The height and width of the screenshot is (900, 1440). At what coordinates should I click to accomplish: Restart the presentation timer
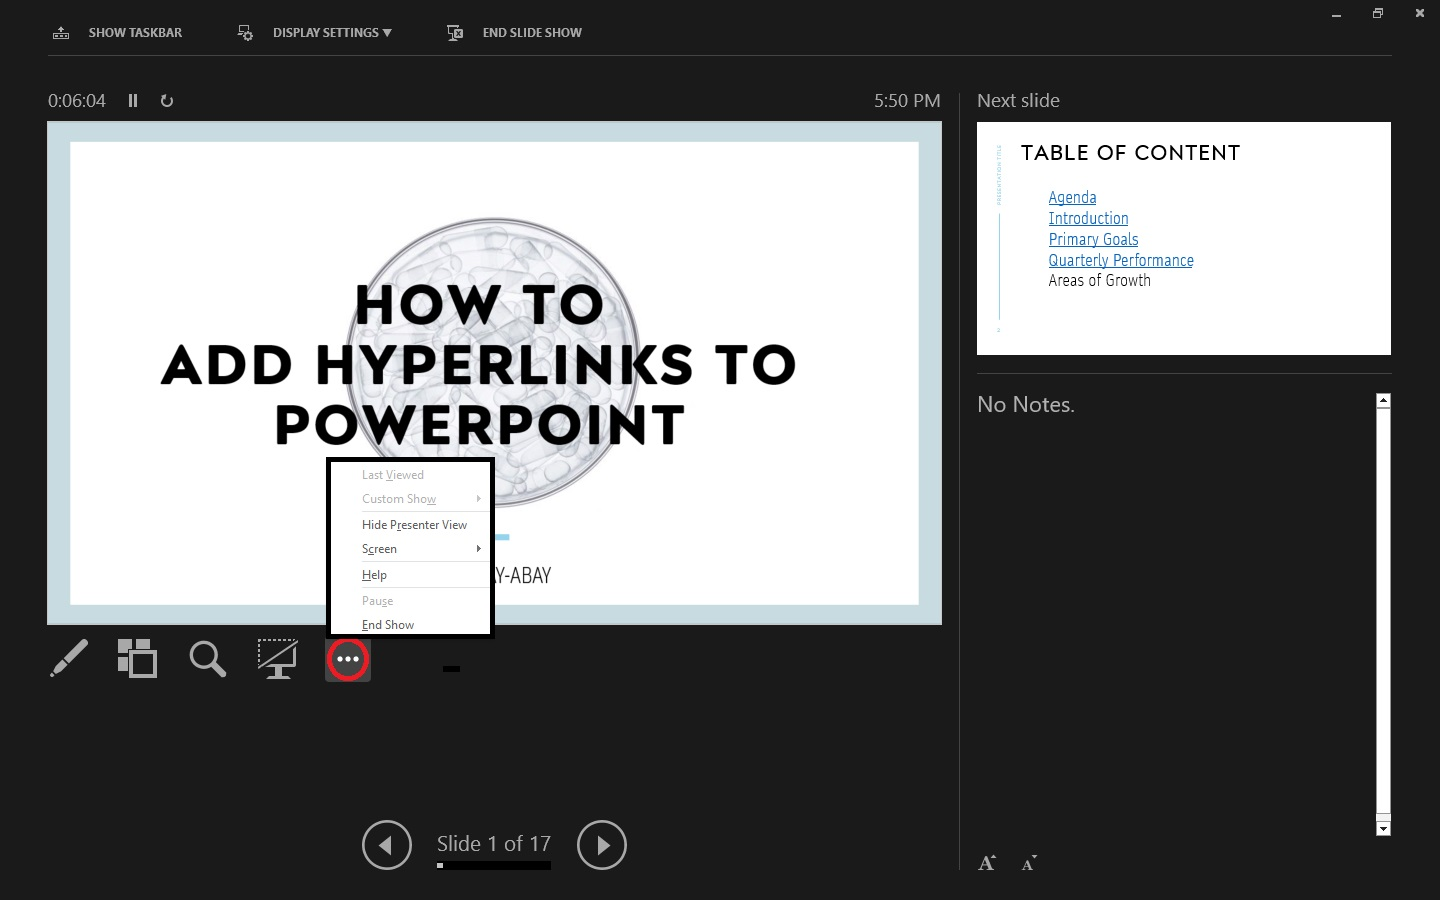tap(167, 101)
